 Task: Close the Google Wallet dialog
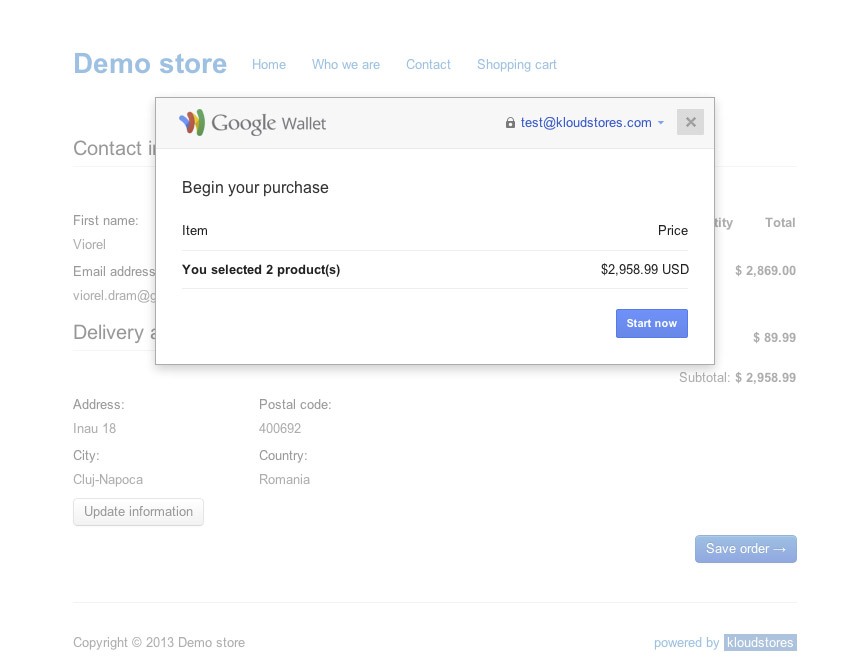[x=690, y=122]
